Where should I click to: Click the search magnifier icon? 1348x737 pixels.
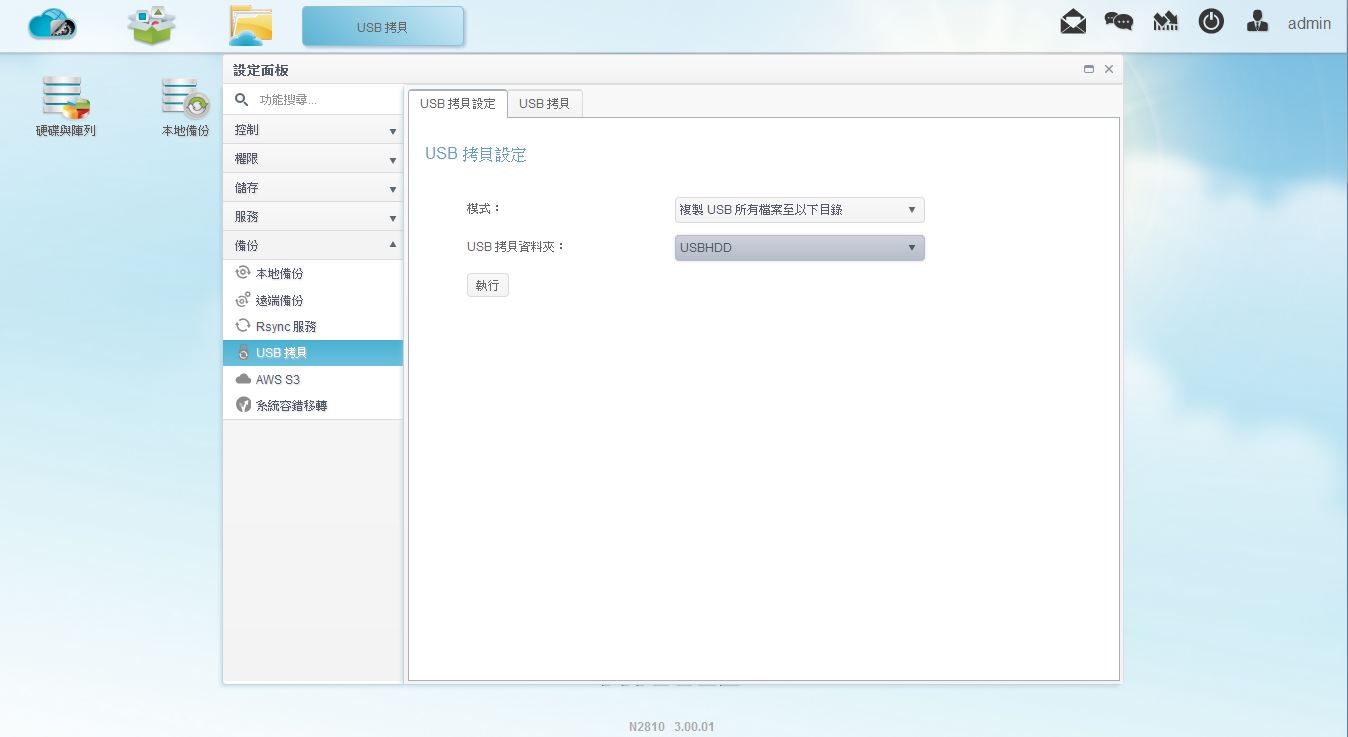[x=241, y=100]
